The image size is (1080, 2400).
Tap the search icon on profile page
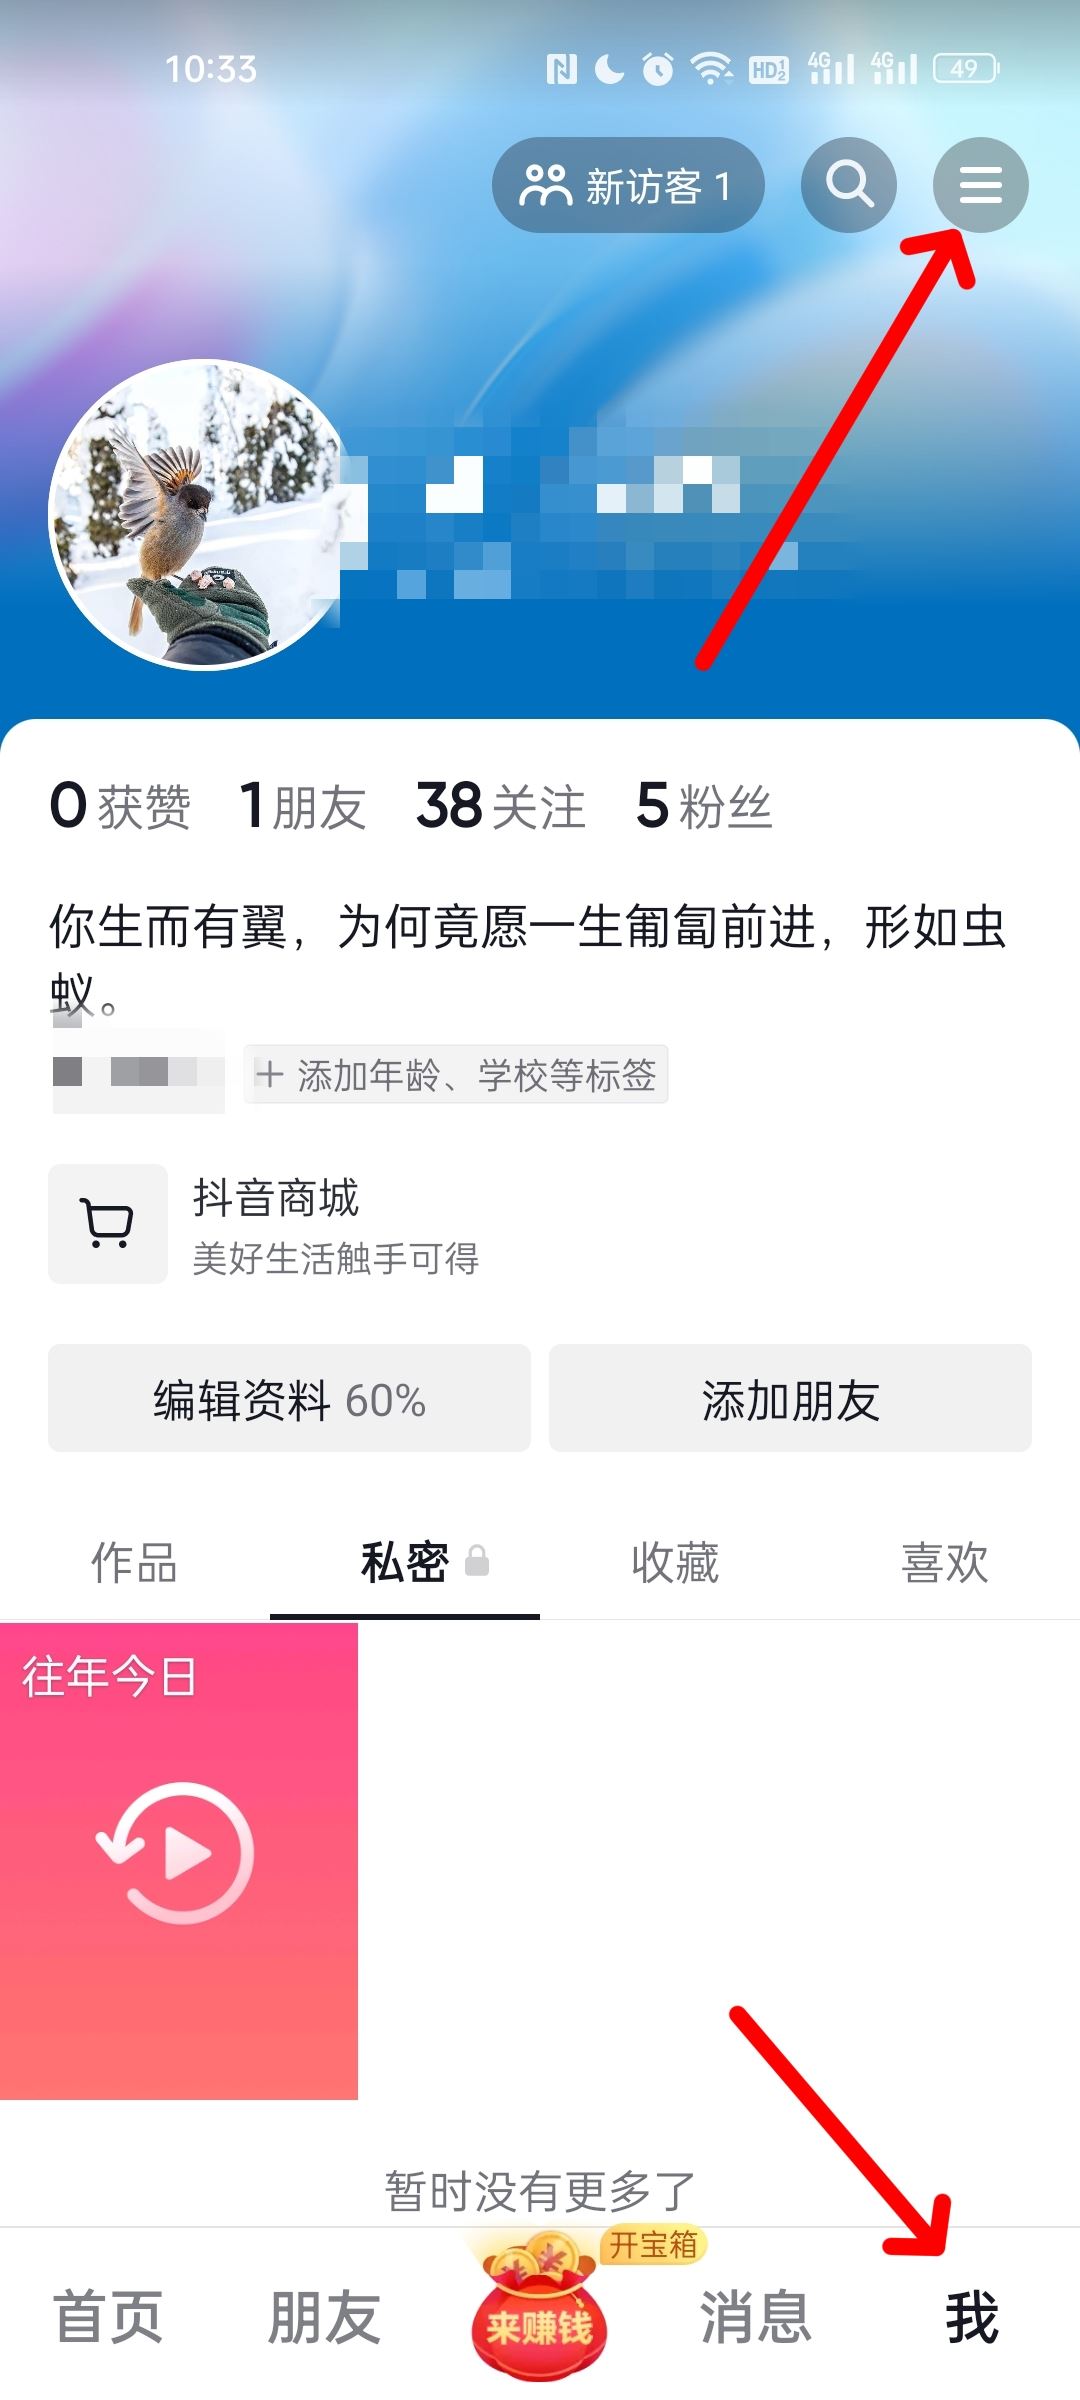(x=849, y=185)
